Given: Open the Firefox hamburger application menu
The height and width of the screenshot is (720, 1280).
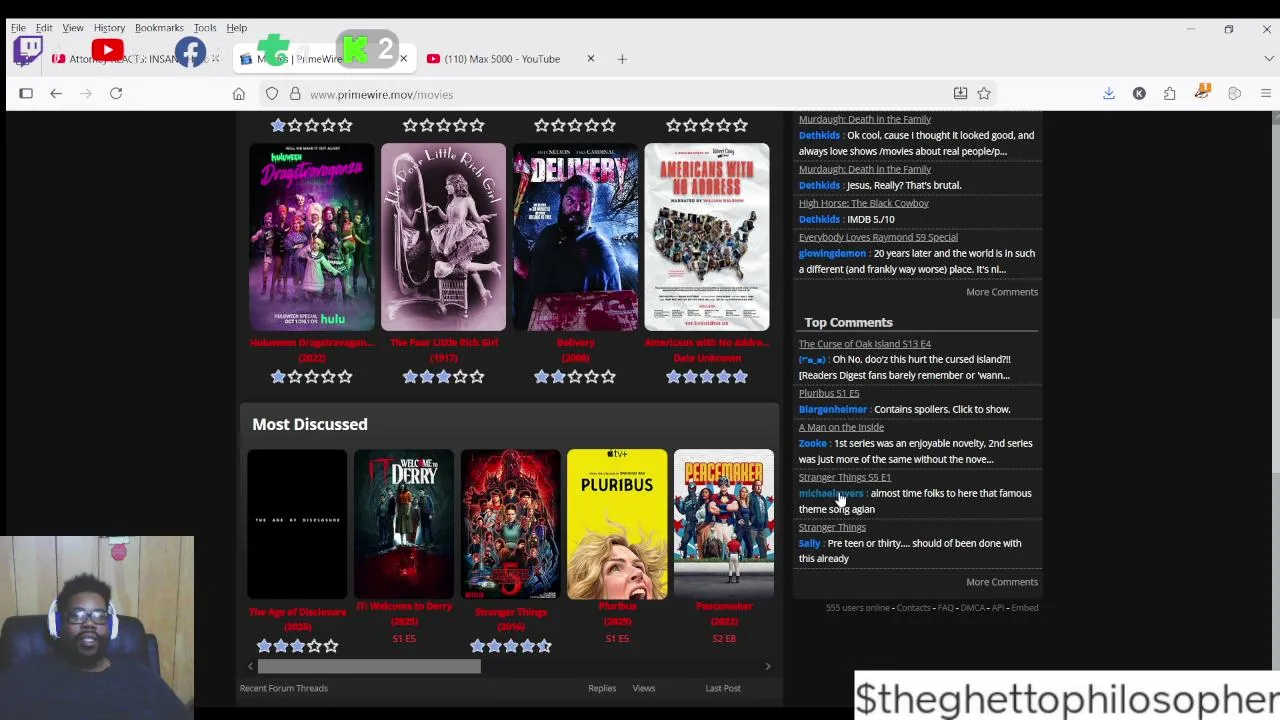Looking at the screenshot, I should (1265, 93).
